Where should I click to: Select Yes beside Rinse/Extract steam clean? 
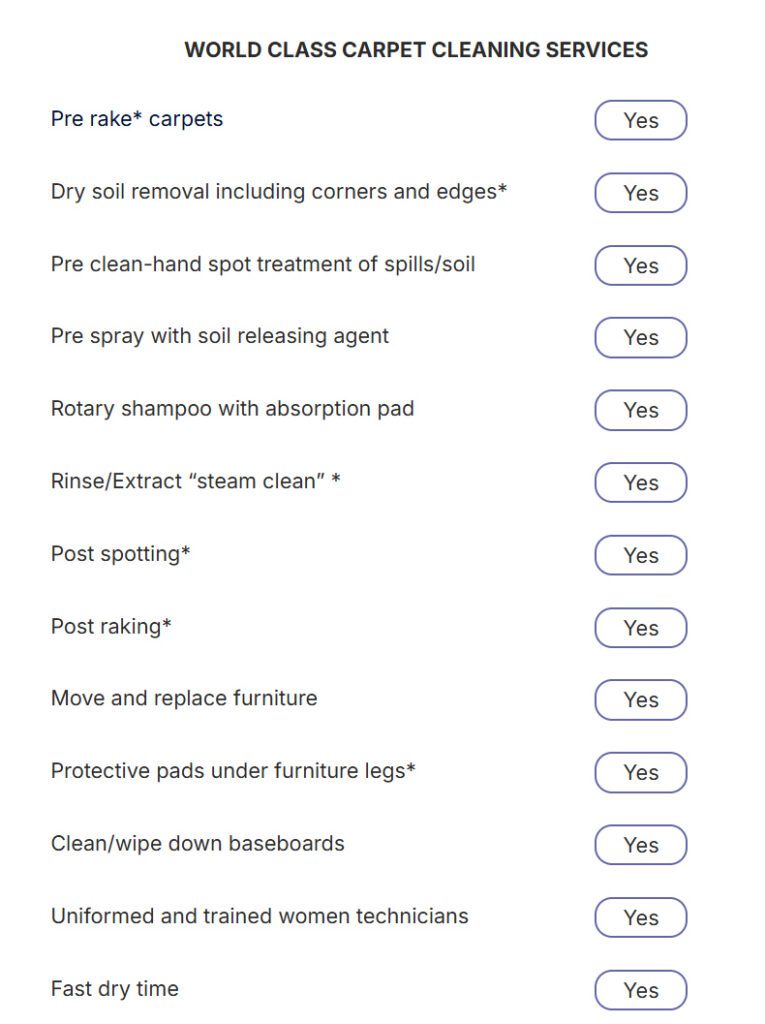pos(640,483)
